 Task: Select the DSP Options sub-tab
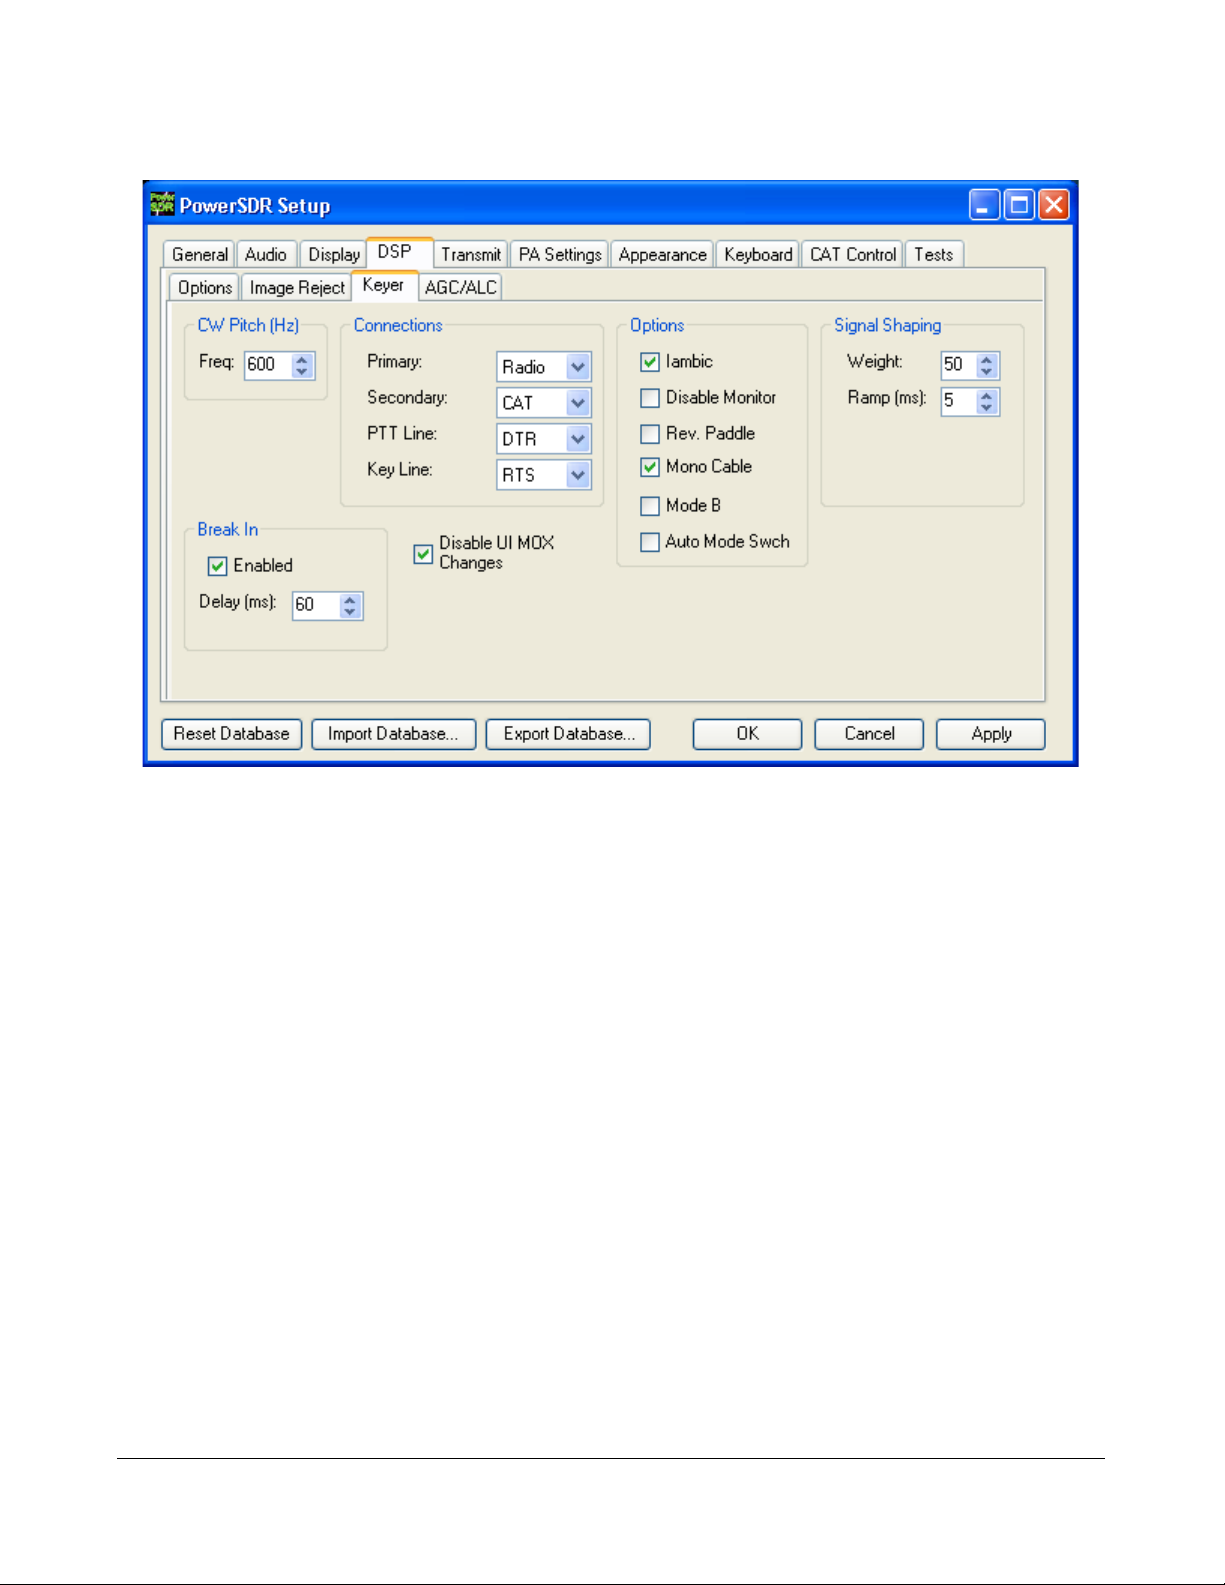[205, 288]
